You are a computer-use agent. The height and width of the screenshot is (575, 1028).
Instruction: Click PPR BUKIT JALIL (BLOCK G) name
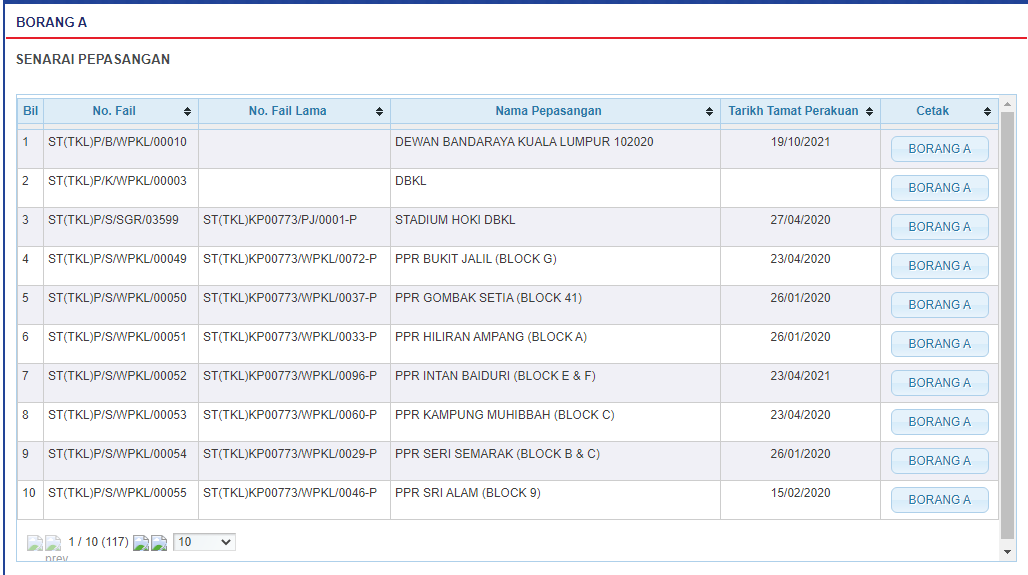(x=475, y=258)
